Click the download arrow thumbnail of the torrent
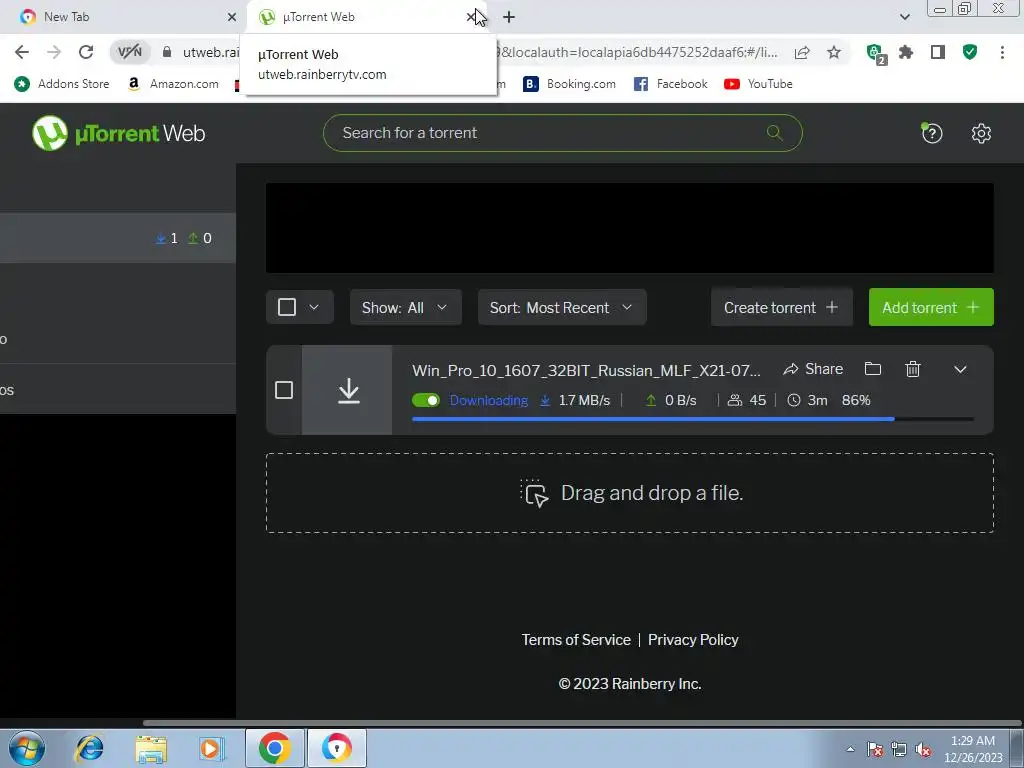Viewport: 1024px width, 768px height. click(x=347, y=391)
